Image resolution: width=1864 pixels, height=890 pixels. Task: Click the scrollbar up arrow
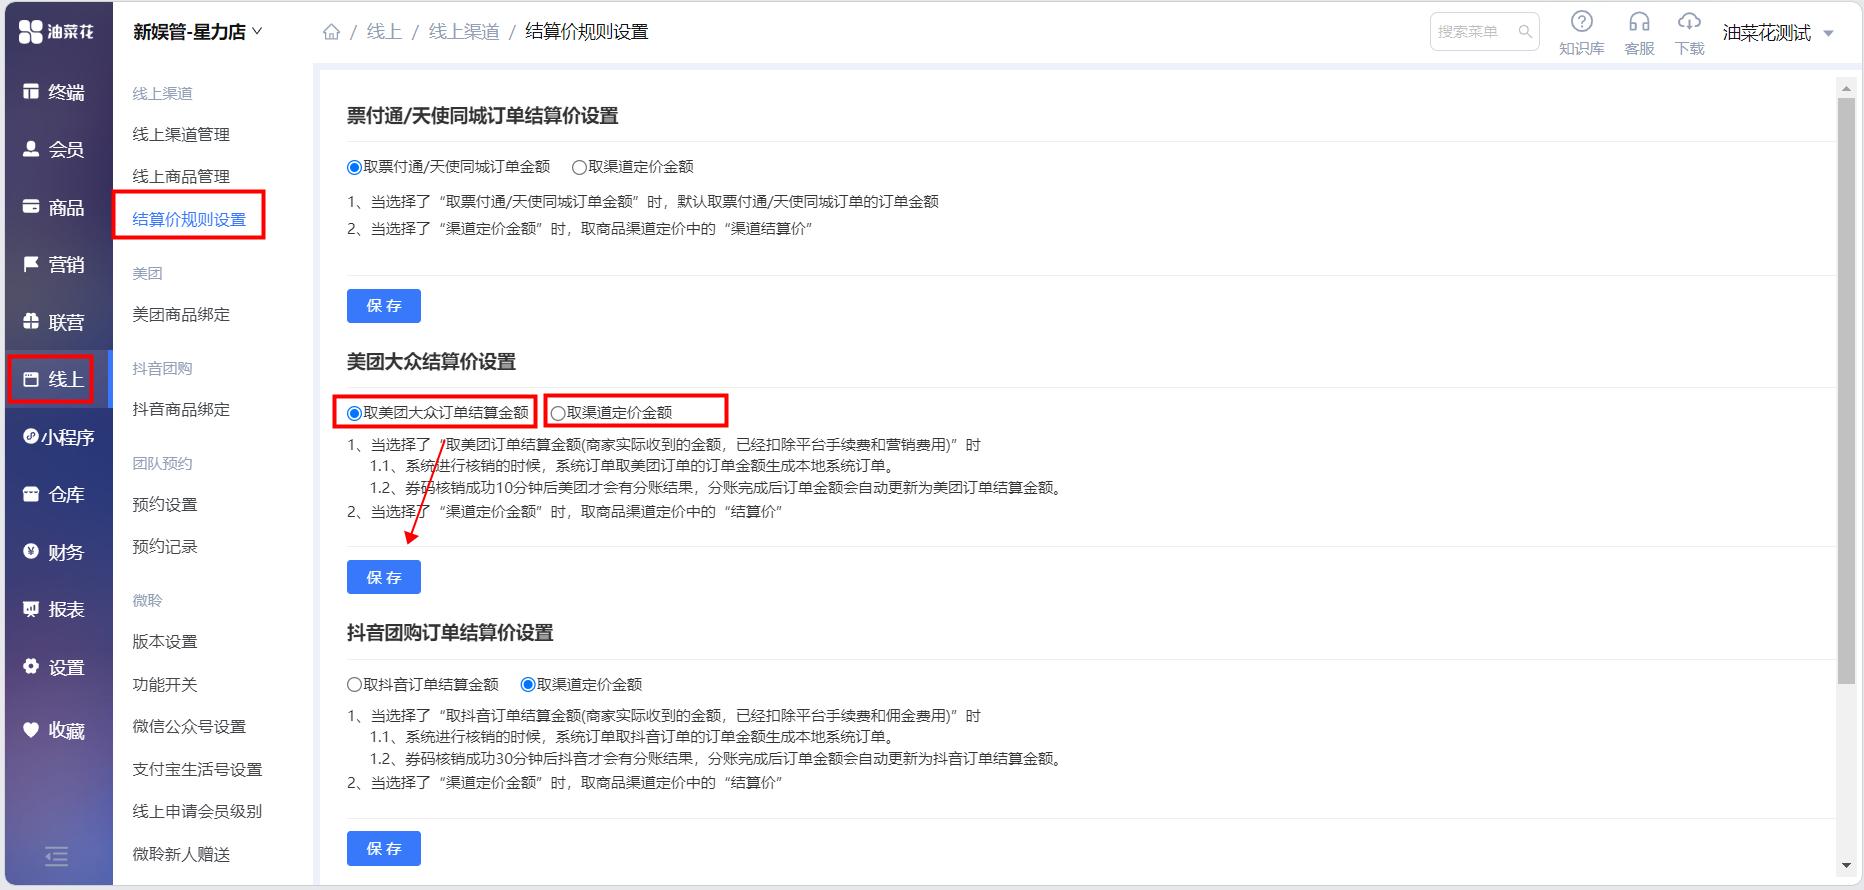click(x=1846, y=89)
